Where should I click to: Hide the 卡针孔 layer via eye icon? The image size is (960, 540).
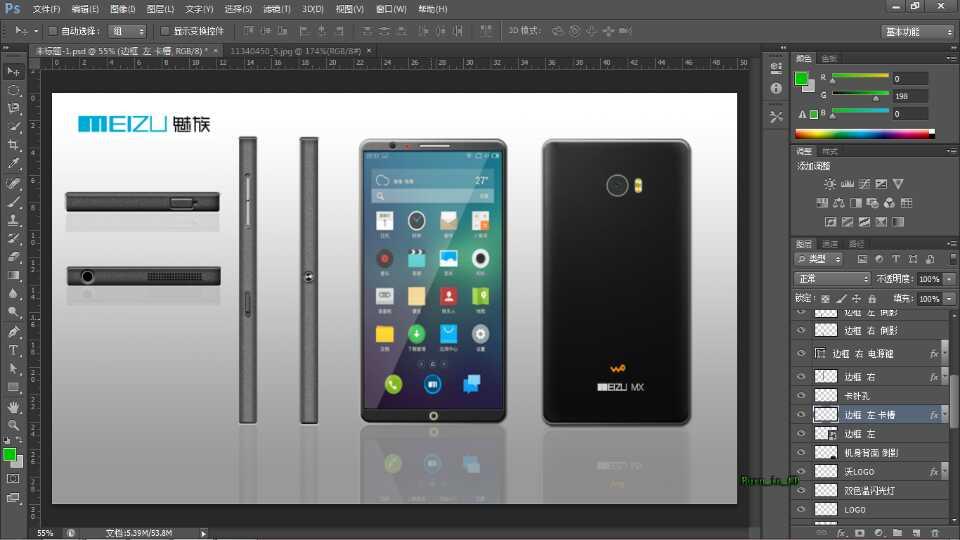(801, 396)
